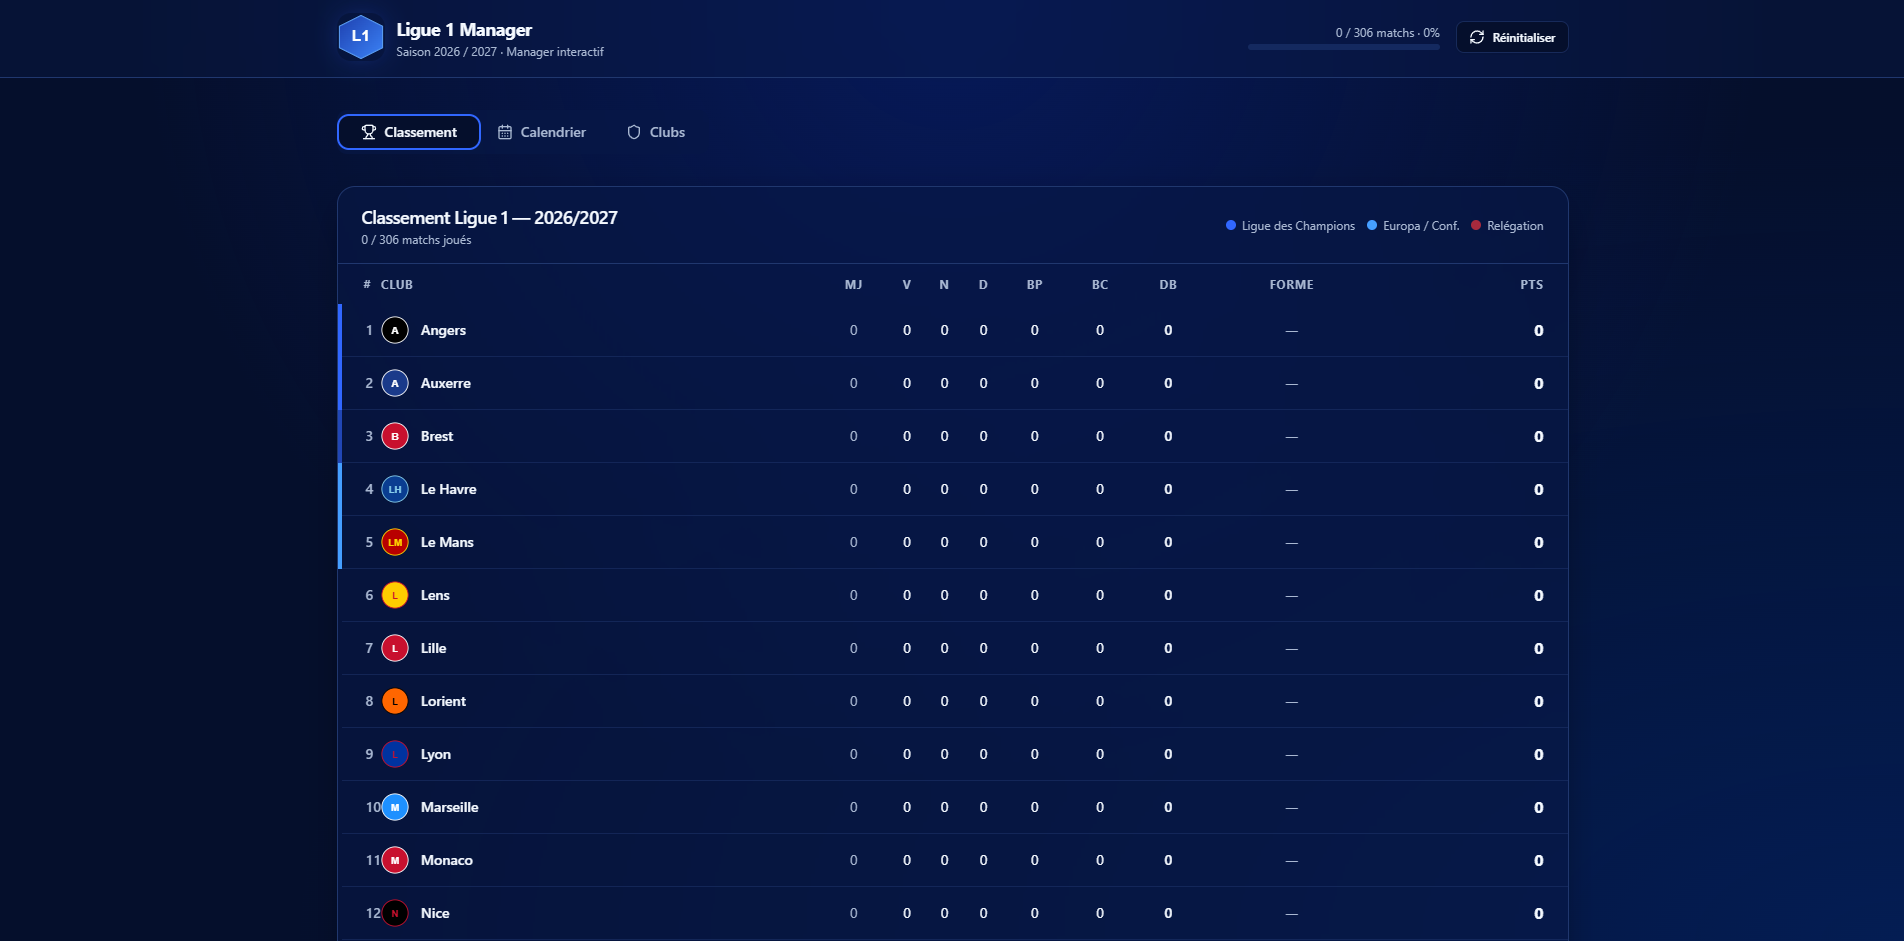The width and height of the screenshot is (1904, 941).
Task: Select the Angers club name
Action: [x=443, y=330]
